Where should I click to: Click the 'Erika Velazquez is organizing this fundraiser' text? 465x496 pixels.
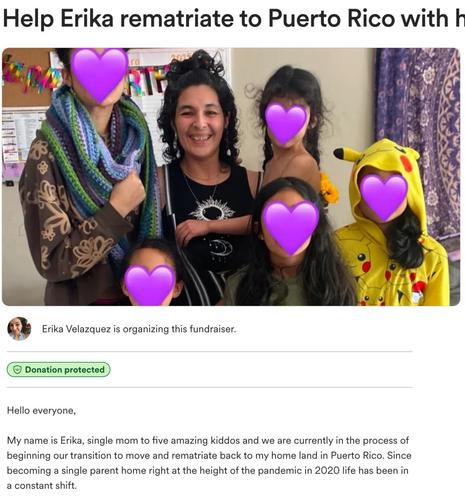(x=139, y=329)
